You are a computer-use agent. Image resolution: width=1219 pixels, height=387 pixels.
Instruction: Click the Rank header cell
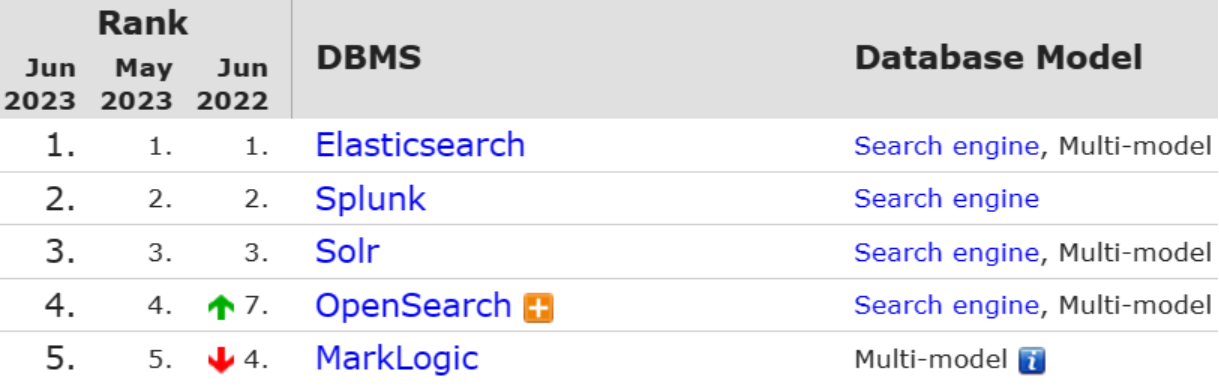(x=143, y=24)
